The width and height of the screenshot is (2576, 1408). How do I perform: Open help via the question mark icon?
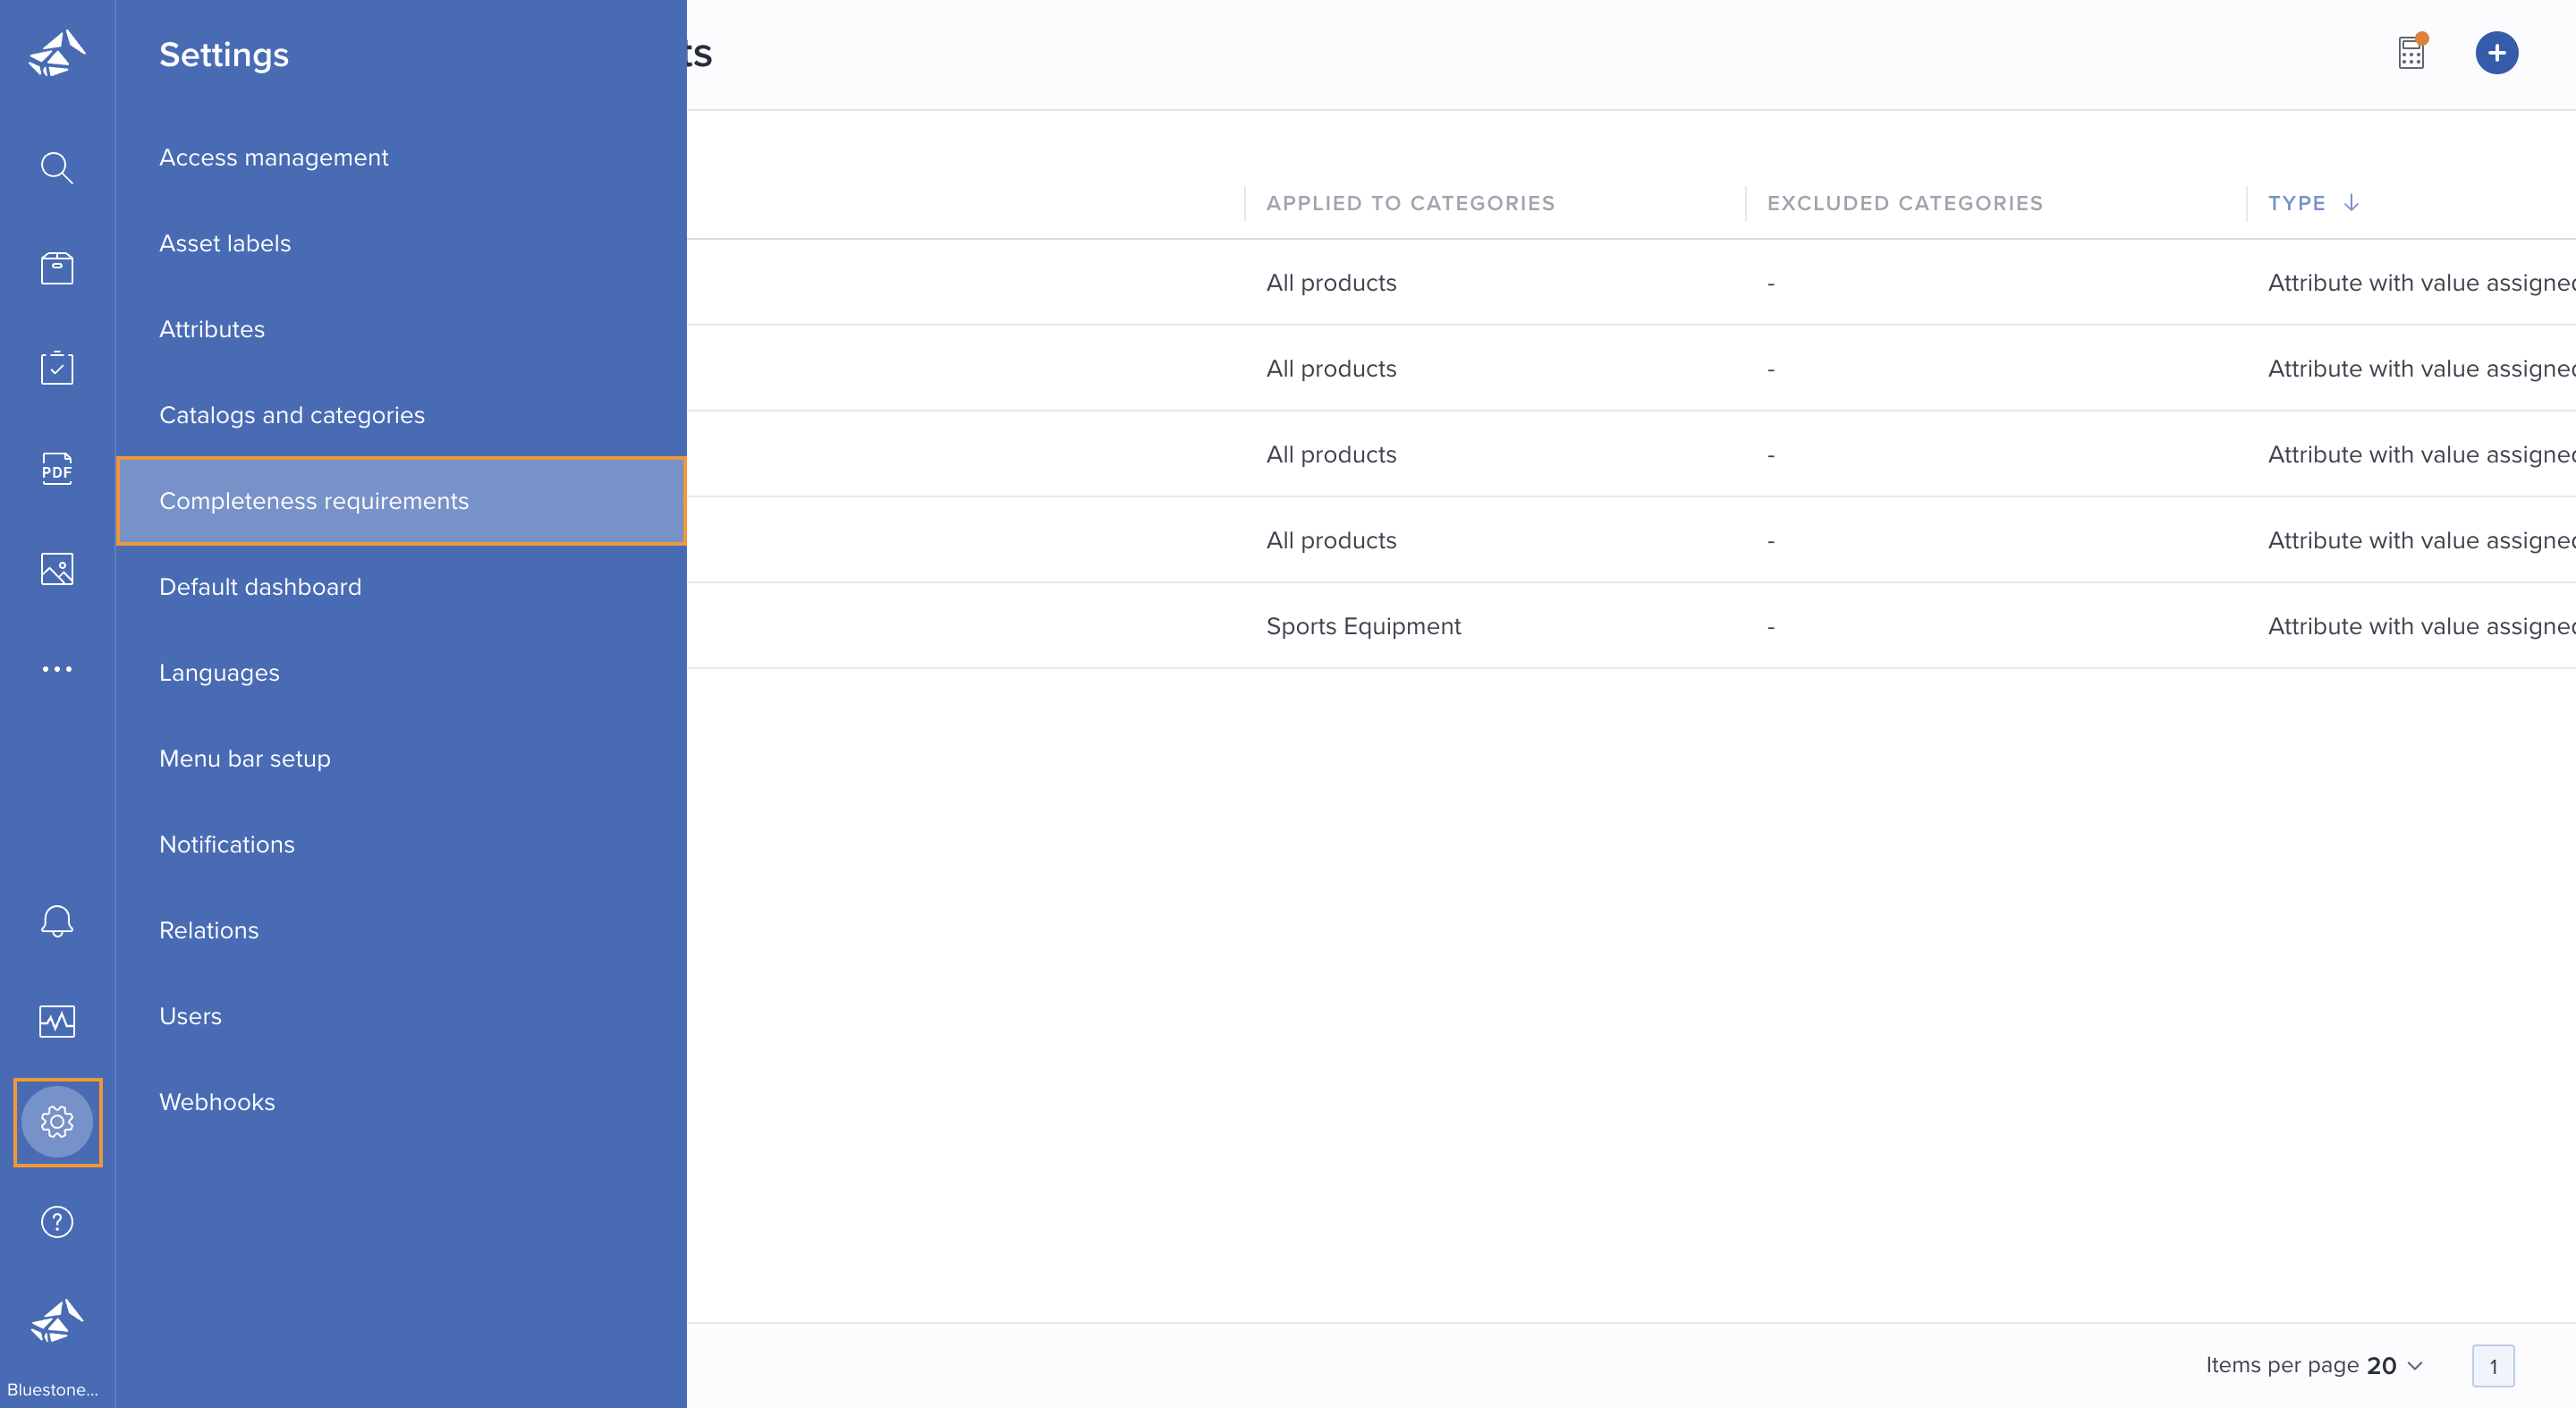pos(57,1222)
